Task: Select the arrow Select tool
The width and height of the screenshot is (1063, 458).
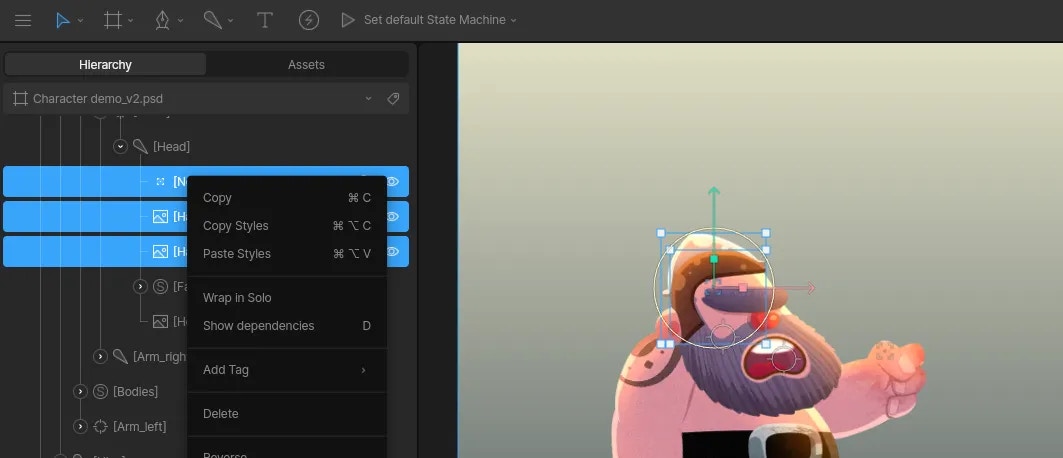Action: tap(62, 20)
